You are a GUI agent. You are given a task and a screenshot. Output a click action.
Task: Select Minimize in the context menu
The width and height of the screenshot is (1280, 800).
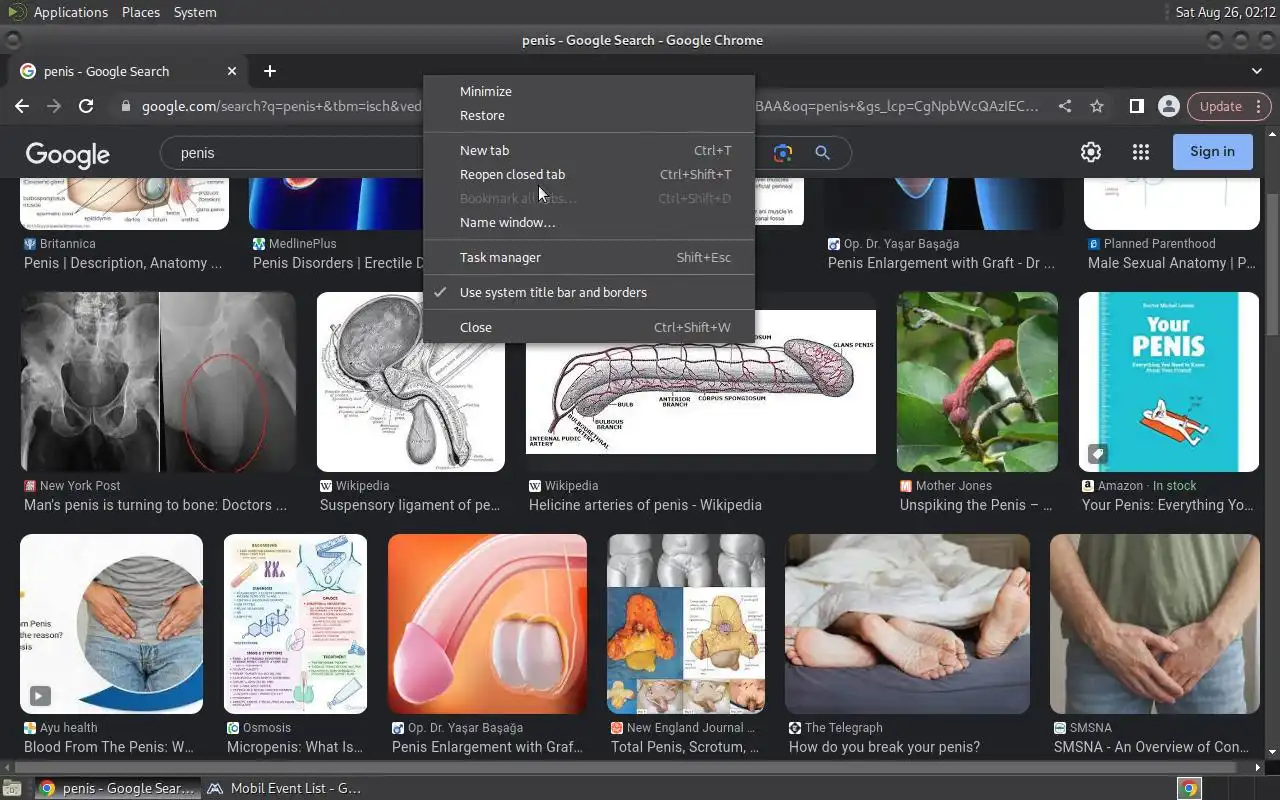click(589, 91)
